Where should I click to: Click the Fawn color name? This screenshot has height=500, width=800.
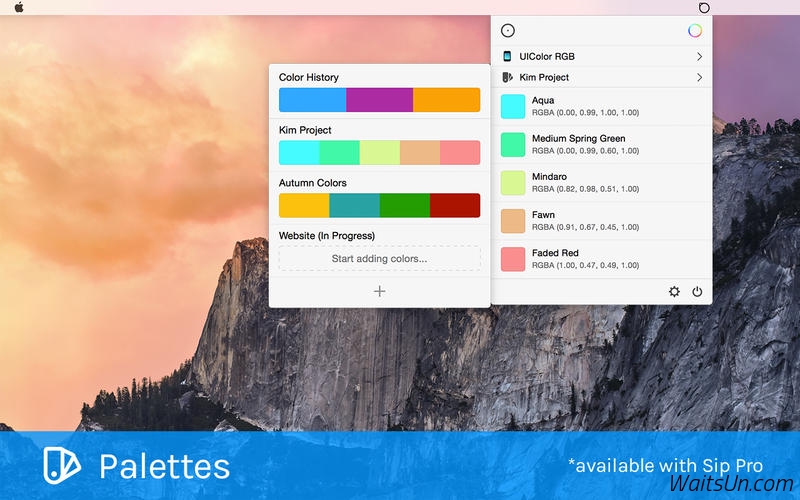coord(543,215)
